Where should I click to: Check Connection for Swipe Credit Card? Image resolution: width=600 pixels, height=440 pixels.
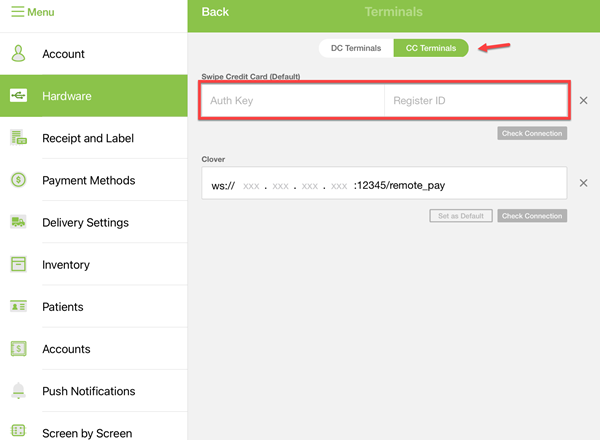[x=532, y=133]
